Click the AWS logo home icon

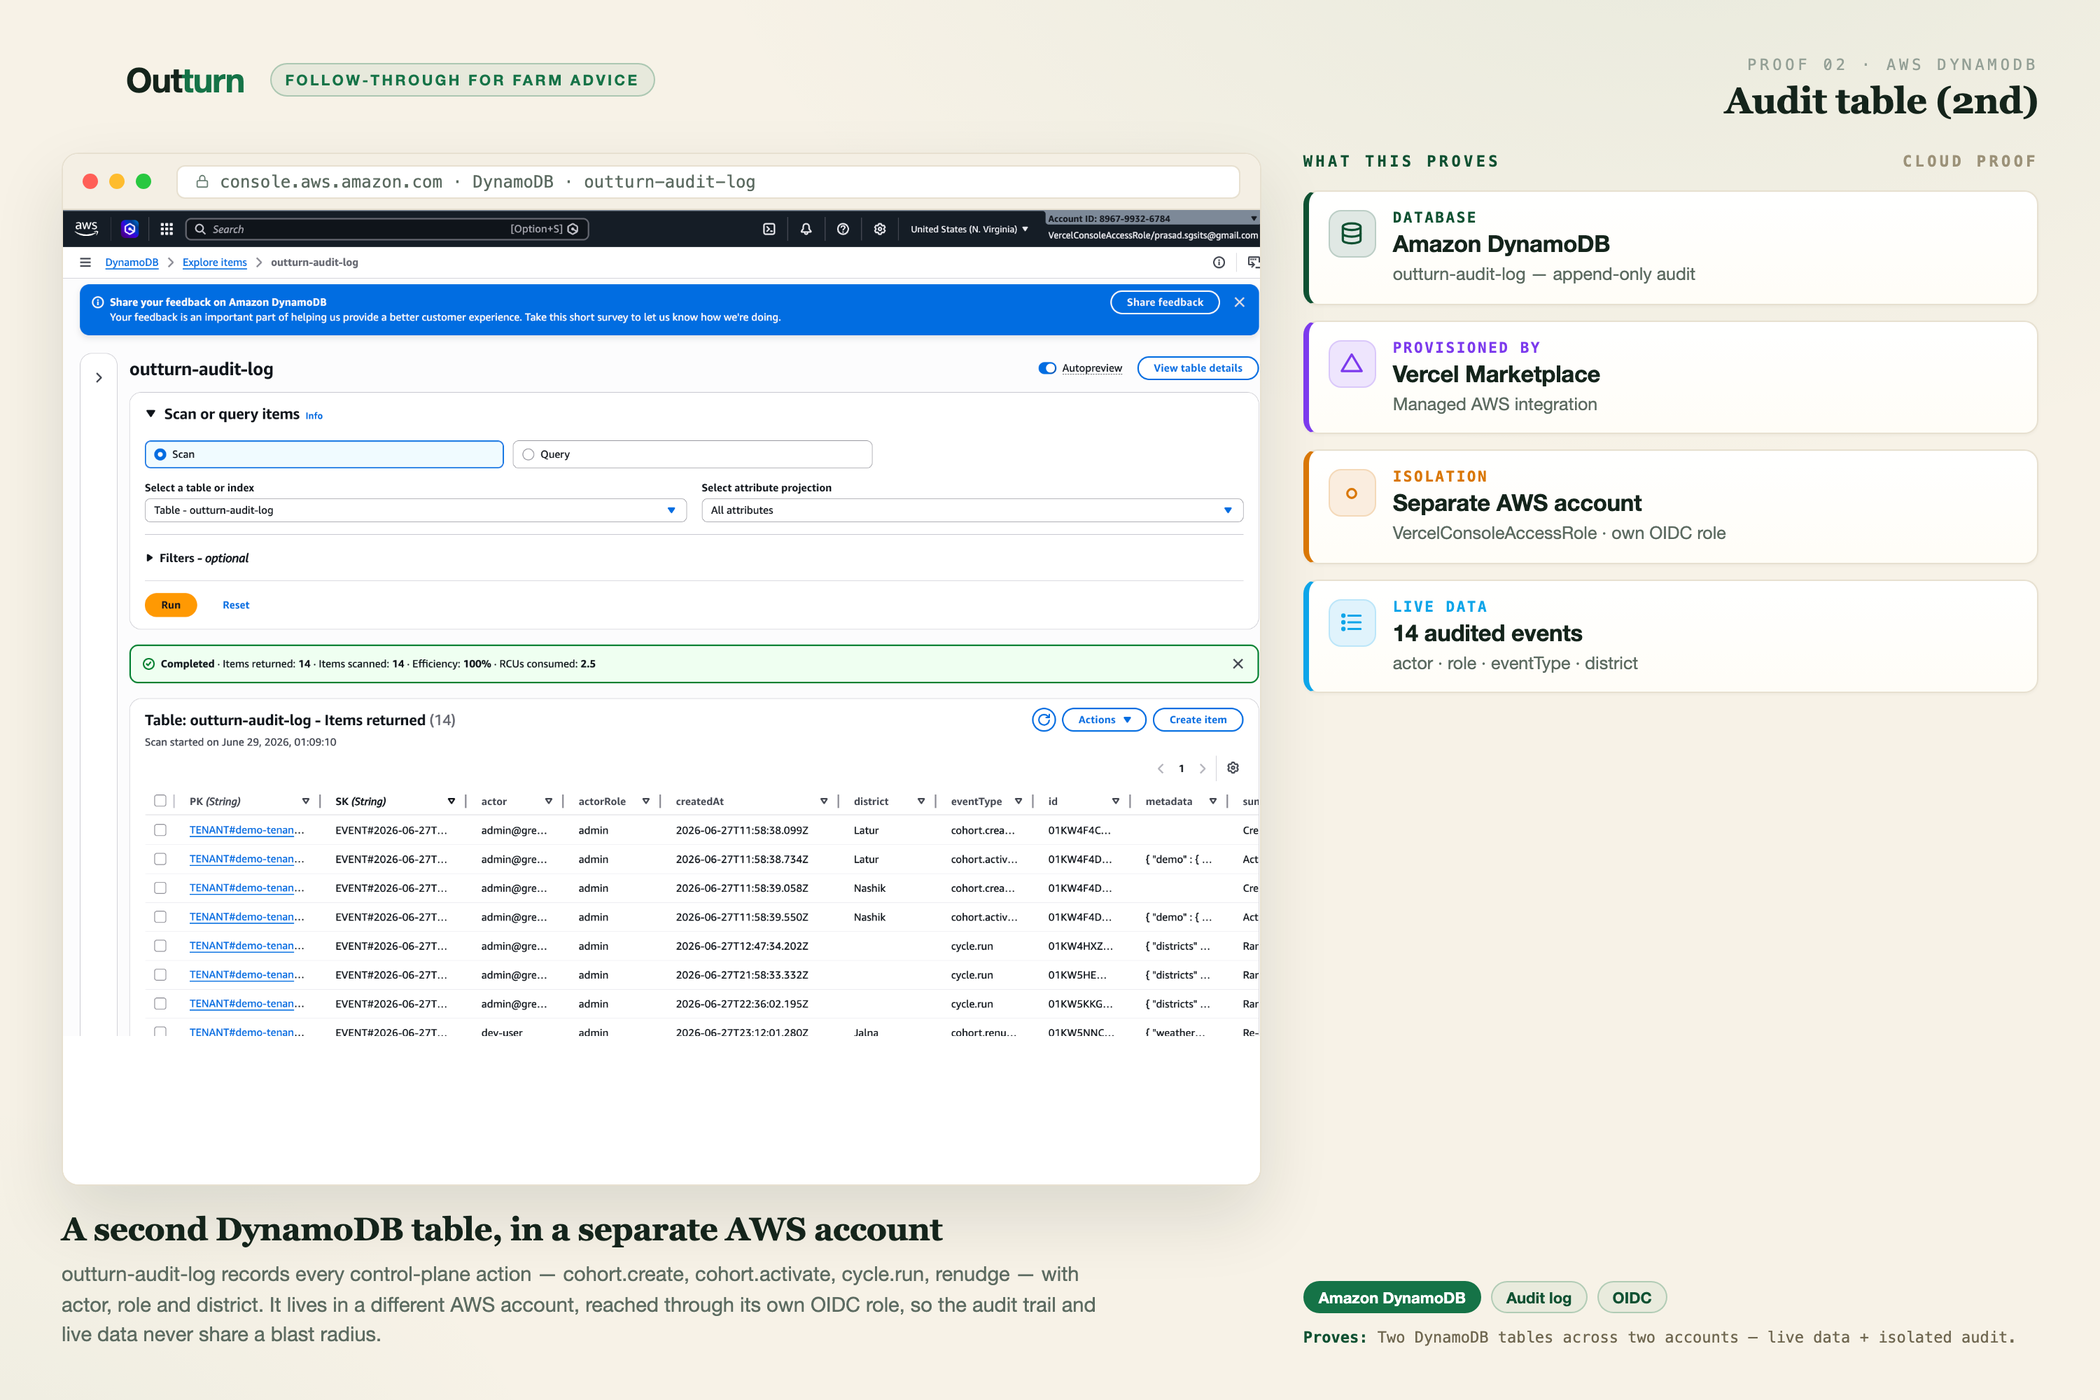click(86, 228)
